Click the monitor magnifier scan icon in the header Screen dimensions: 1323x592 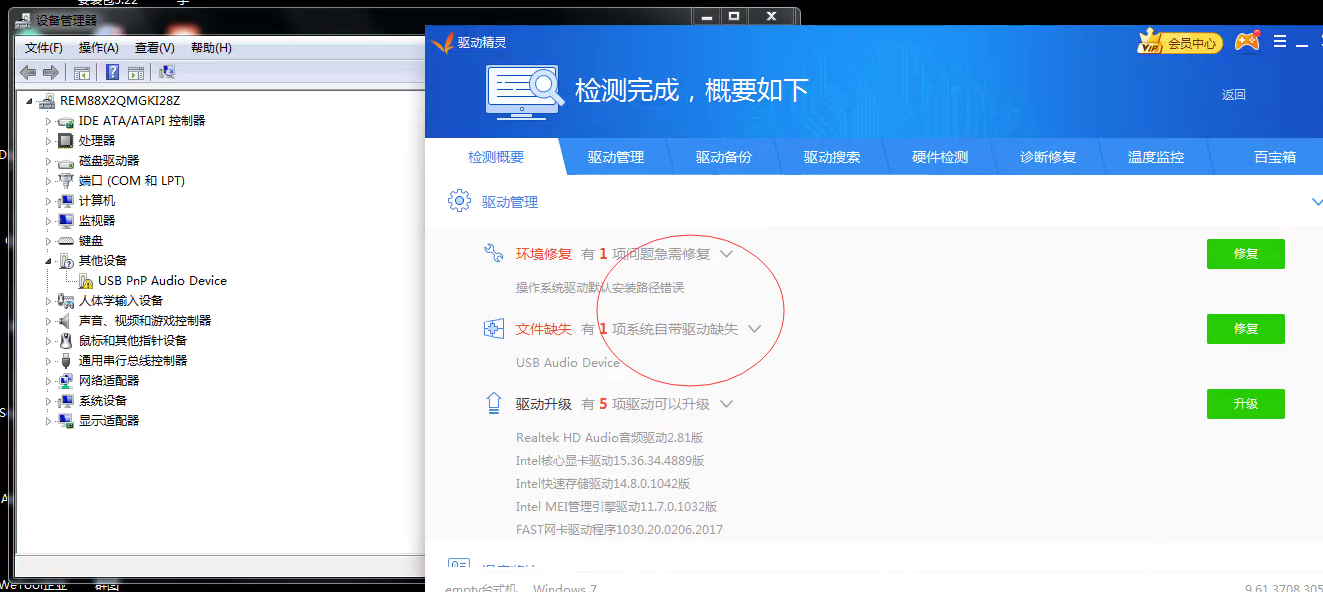coord(525,91)
